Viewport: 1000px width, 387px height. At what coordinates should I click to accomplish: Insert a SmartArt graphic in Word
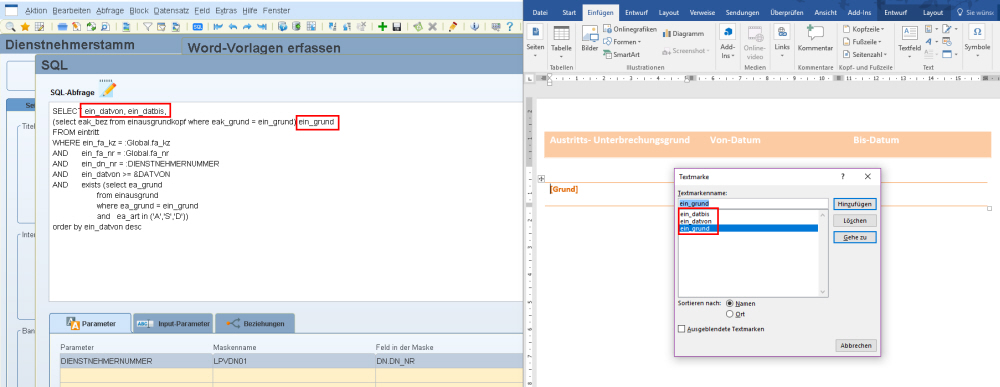(x=621, y=55)
